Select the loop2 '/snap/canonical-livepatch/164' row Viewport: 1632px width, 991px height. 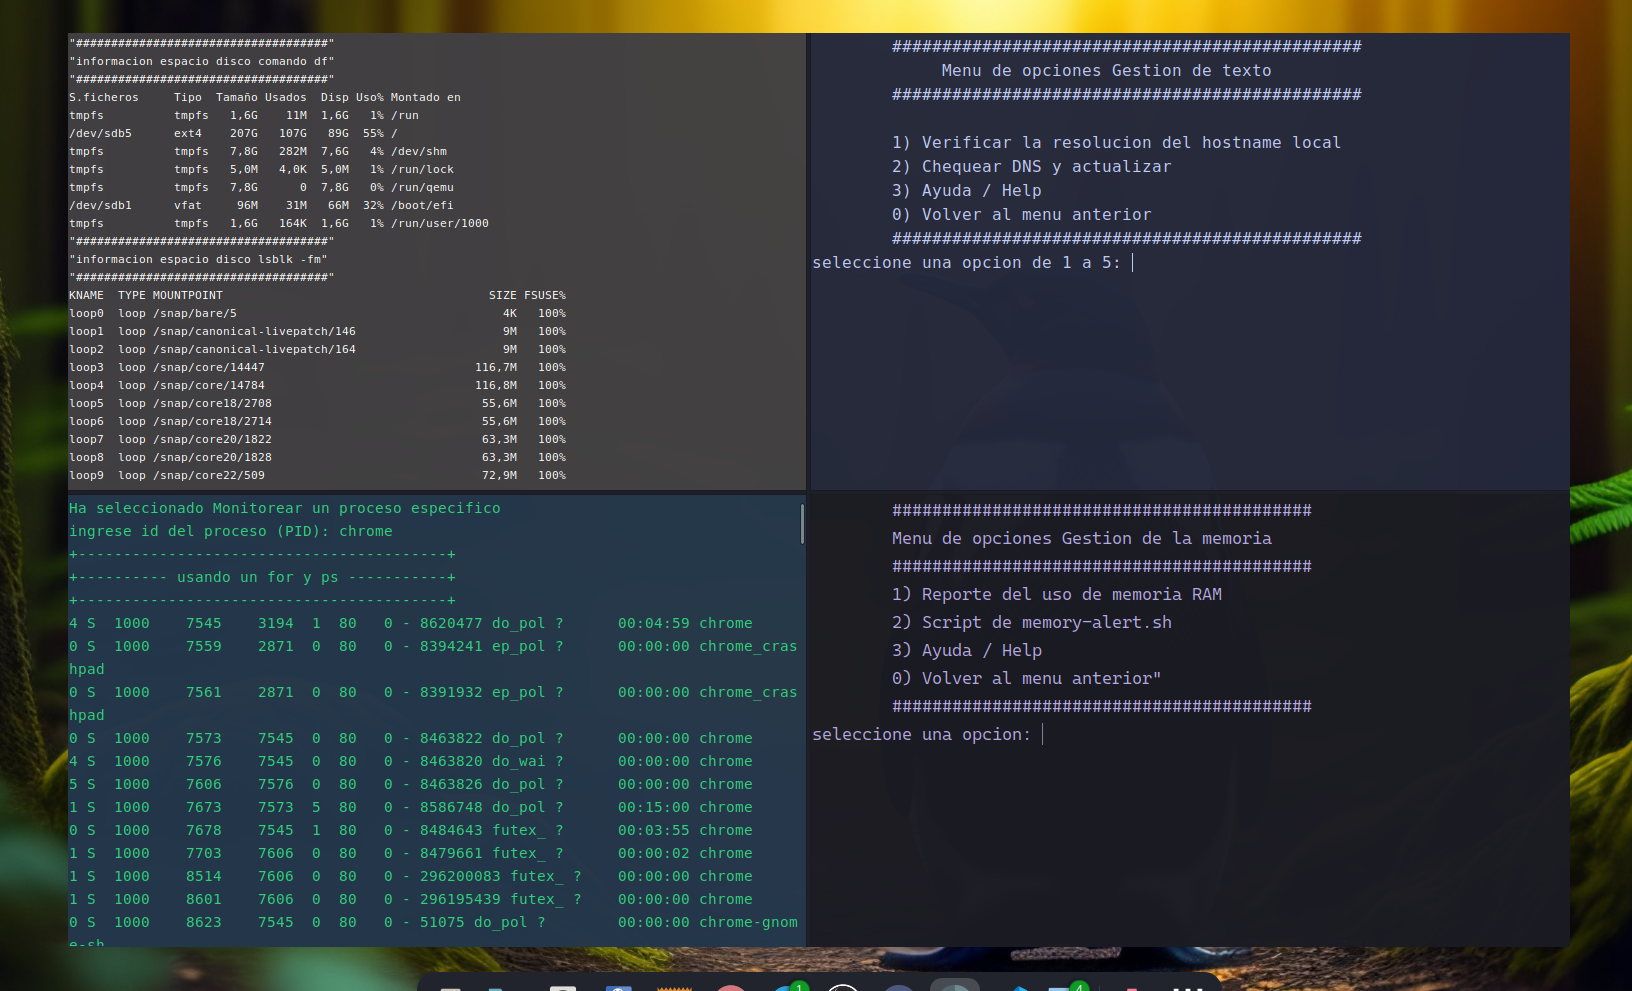[317, 350]
